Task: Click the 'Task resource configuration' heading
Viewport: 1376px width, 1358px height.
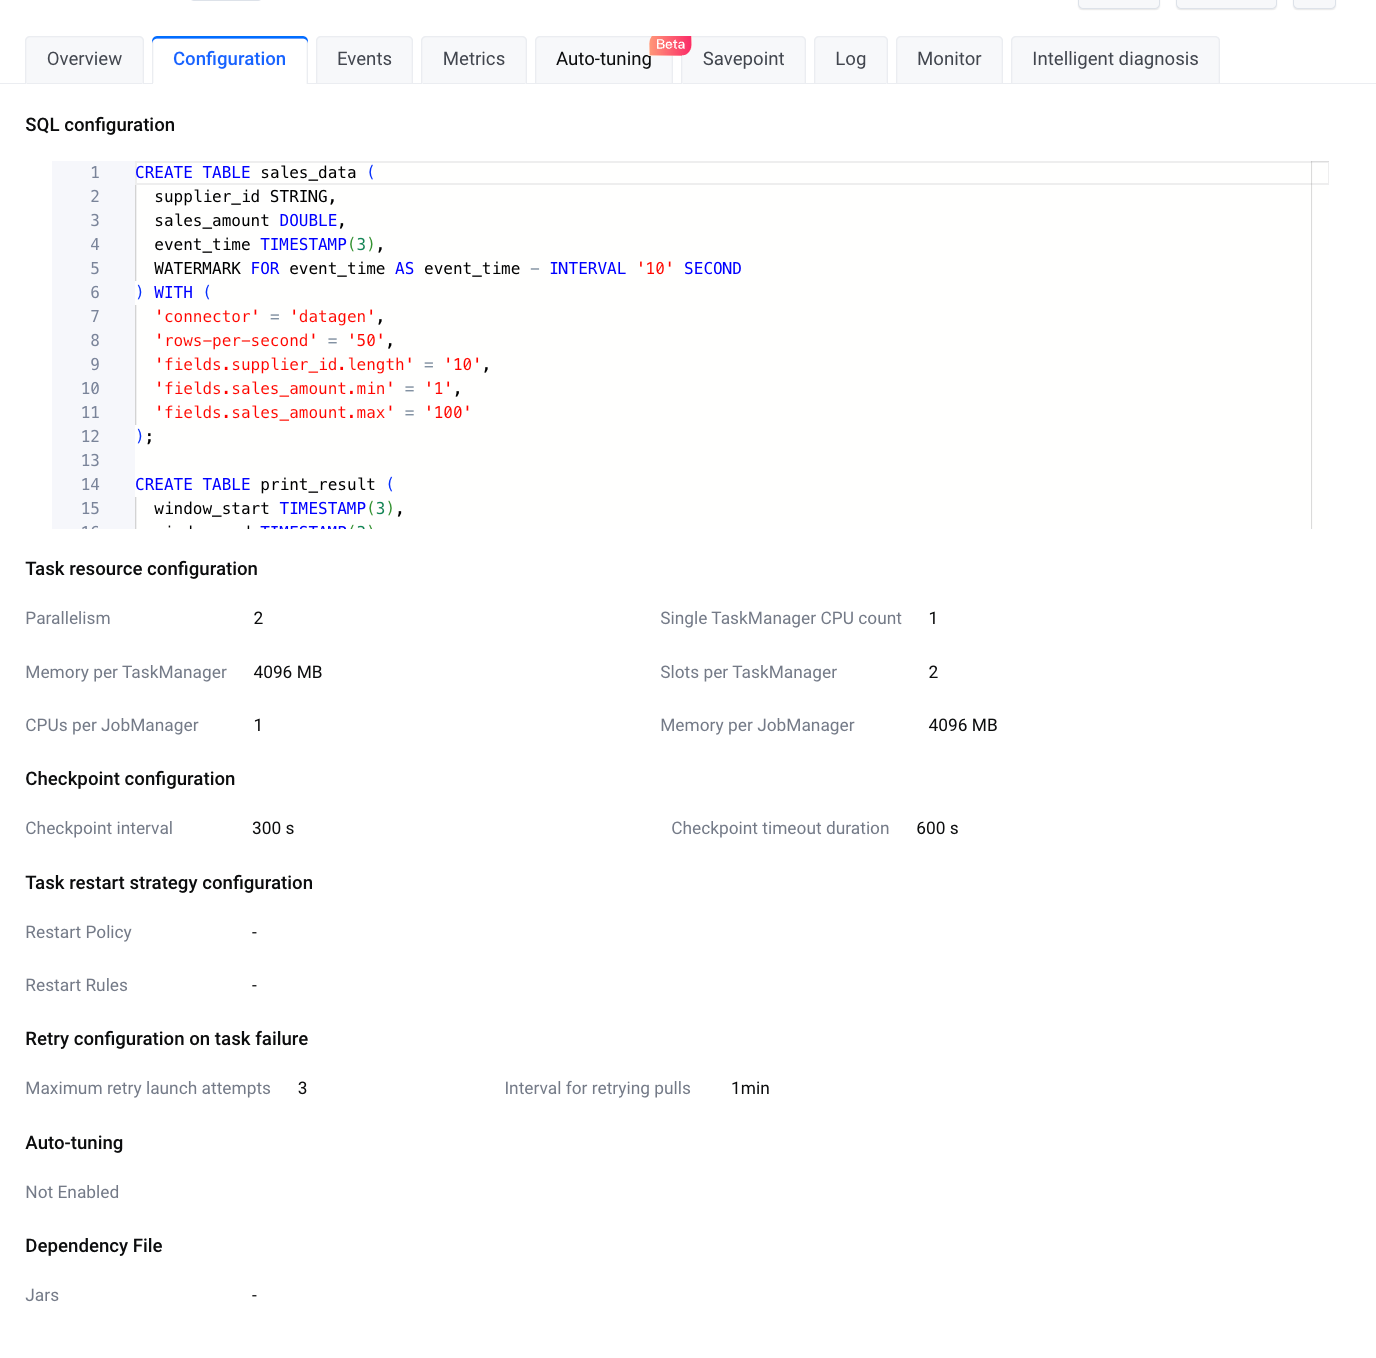Action: 141,569
